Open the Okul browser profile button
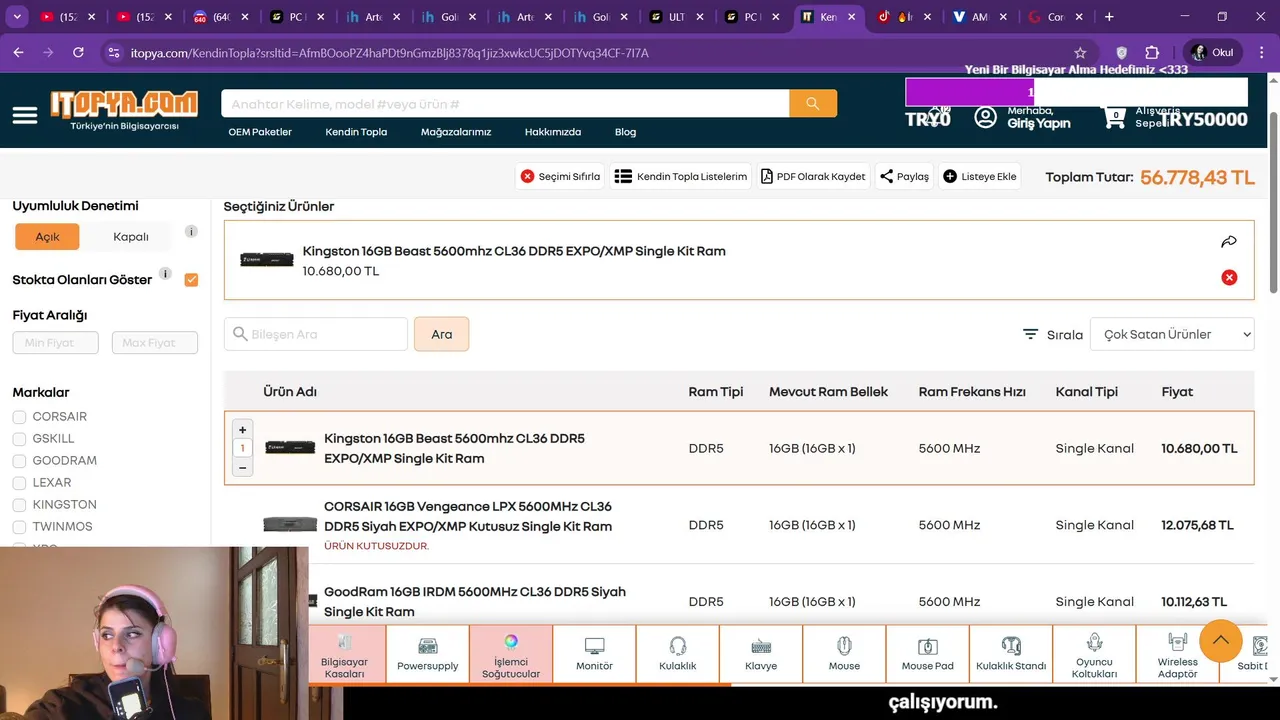 pos(1212,53)
